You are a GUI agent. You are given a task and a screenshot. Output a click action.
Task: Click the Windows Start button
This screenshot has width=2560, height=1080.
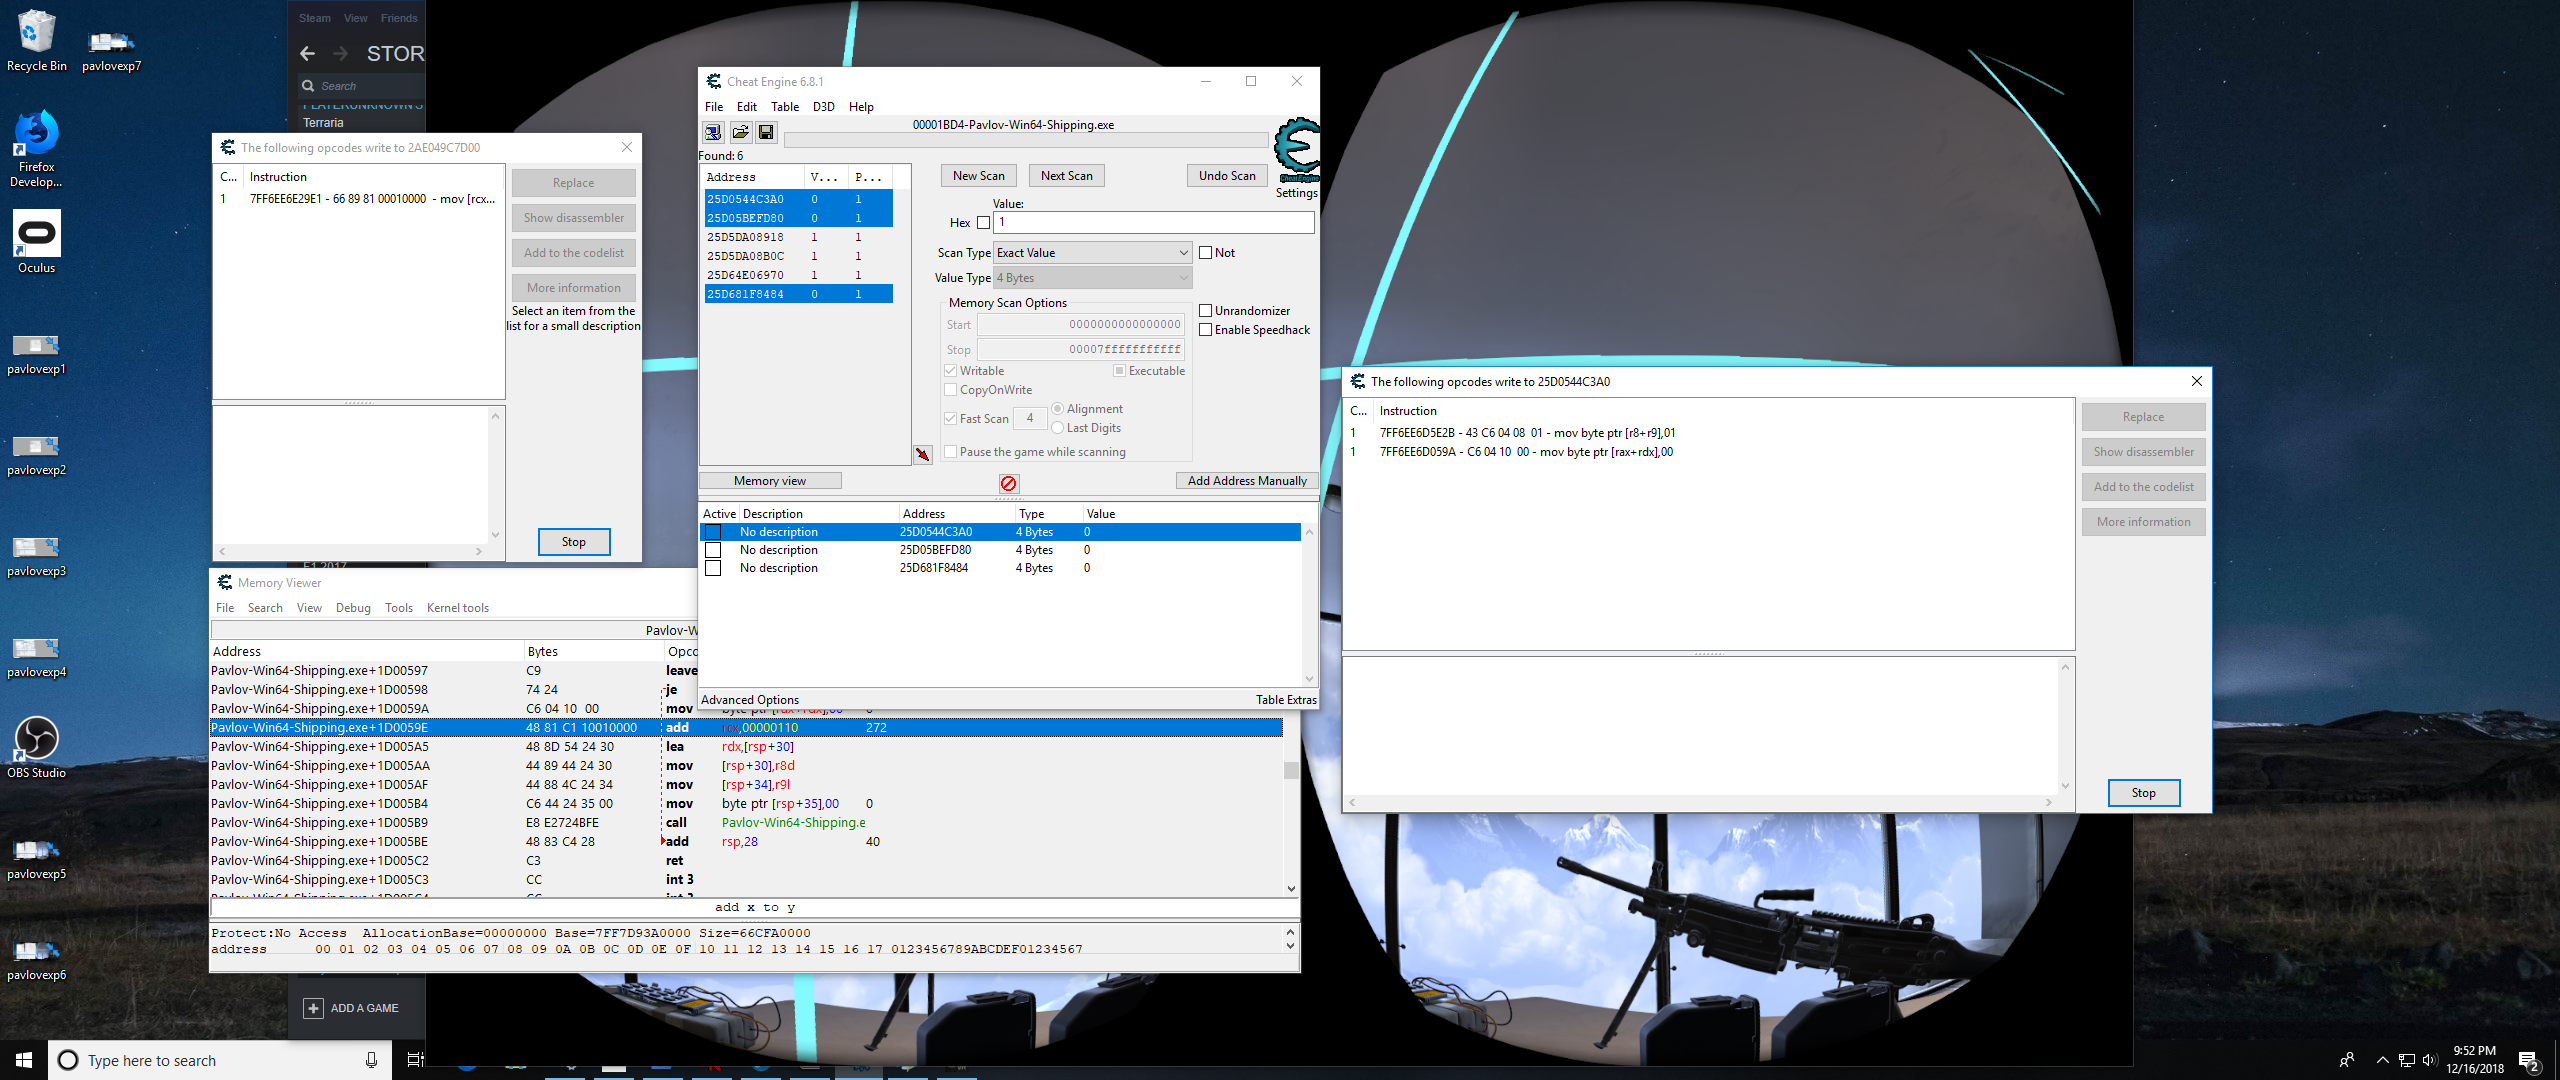(x=24, y=1060)
